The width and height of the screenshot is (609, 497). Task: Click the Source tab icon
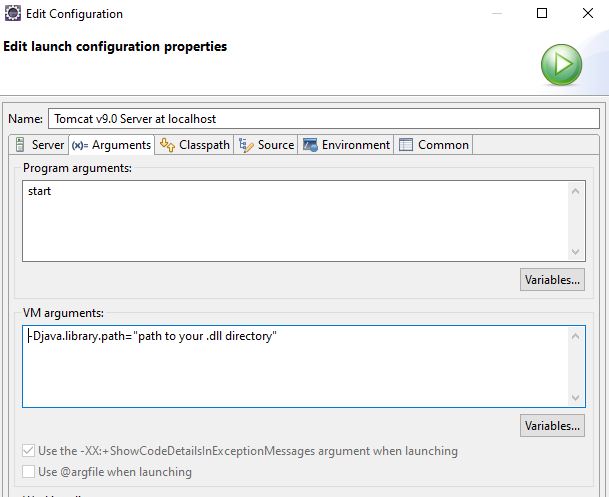246,145
